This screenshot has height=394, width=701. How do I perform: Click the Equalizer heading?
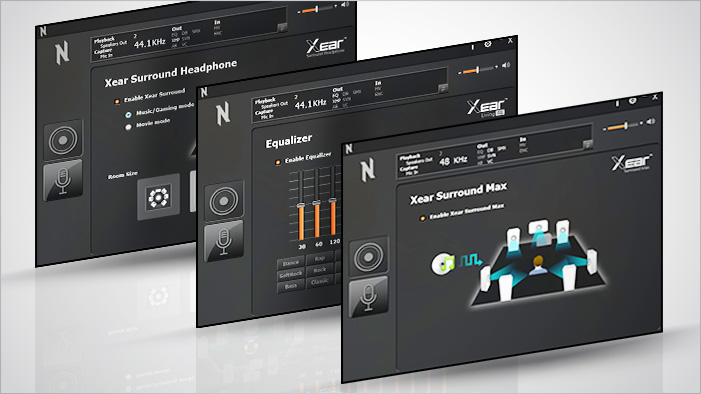[289, 141]
